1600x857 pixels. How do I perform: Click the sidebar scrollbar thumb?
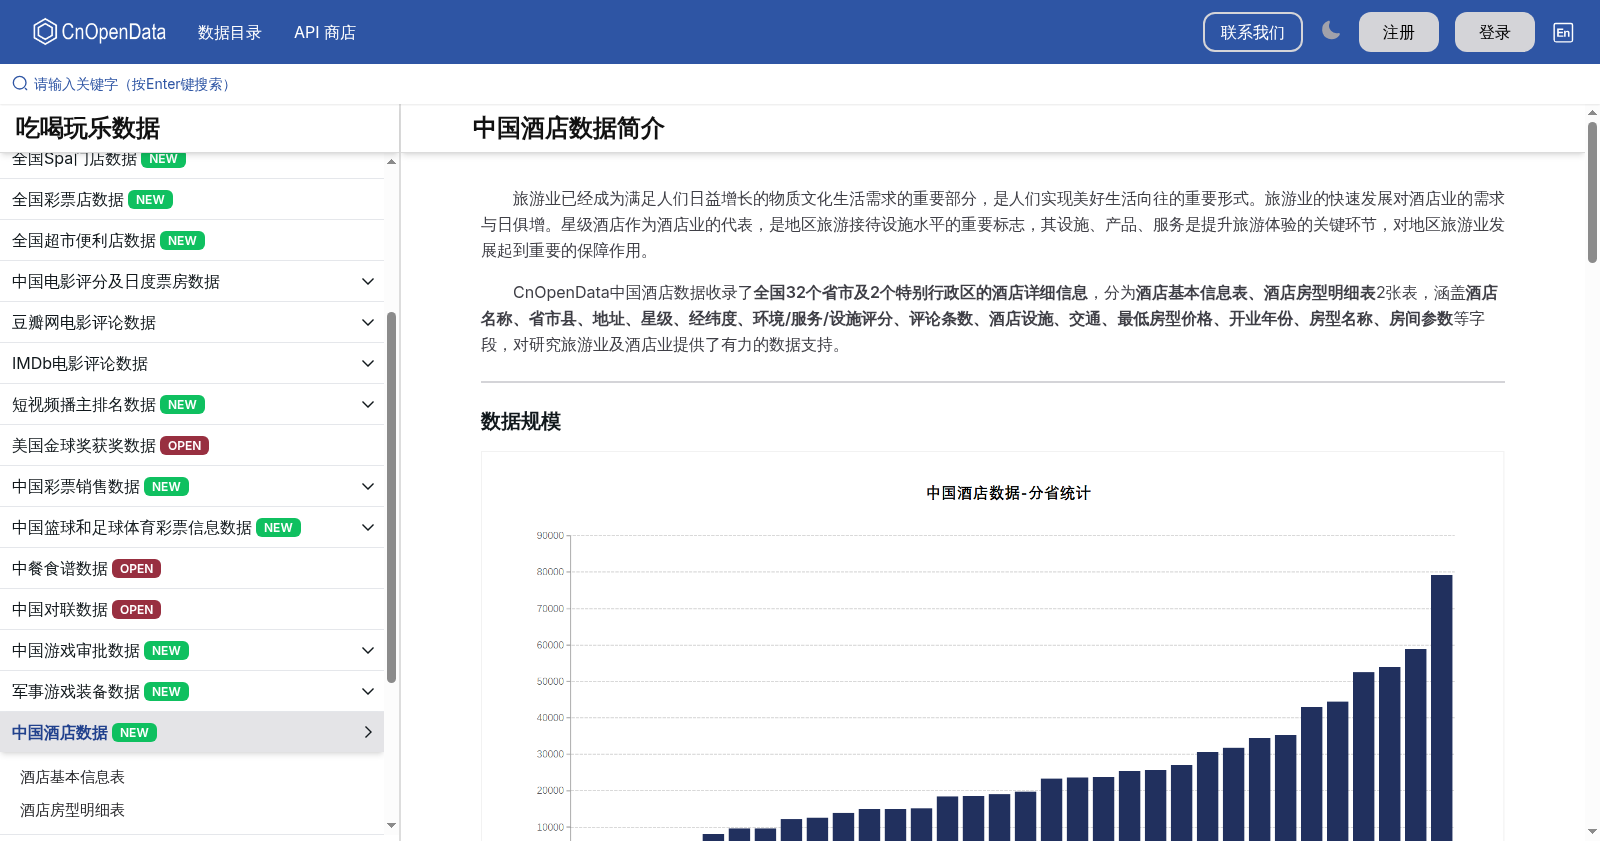(391, 497)
